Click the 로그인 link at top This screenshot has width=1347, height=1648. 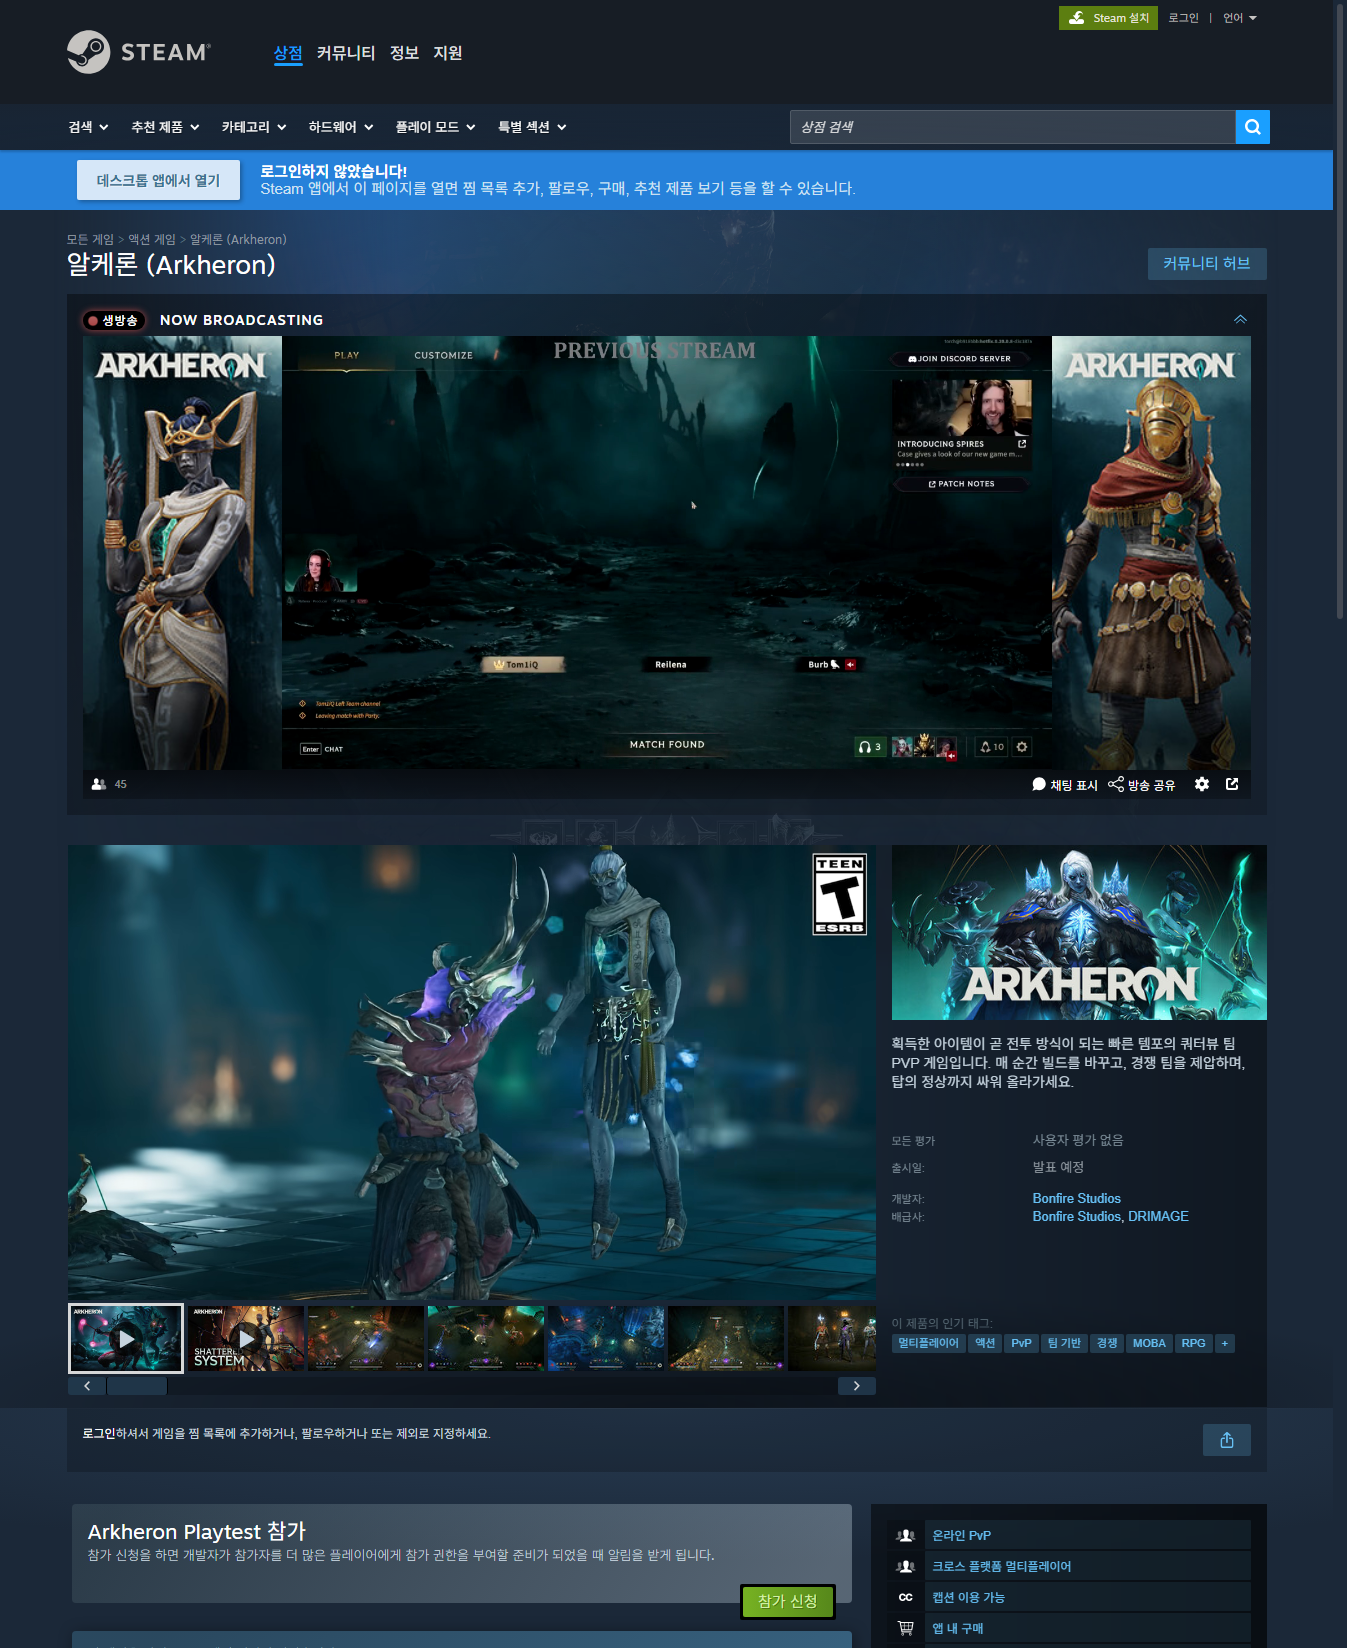[x=1183, y=18]
